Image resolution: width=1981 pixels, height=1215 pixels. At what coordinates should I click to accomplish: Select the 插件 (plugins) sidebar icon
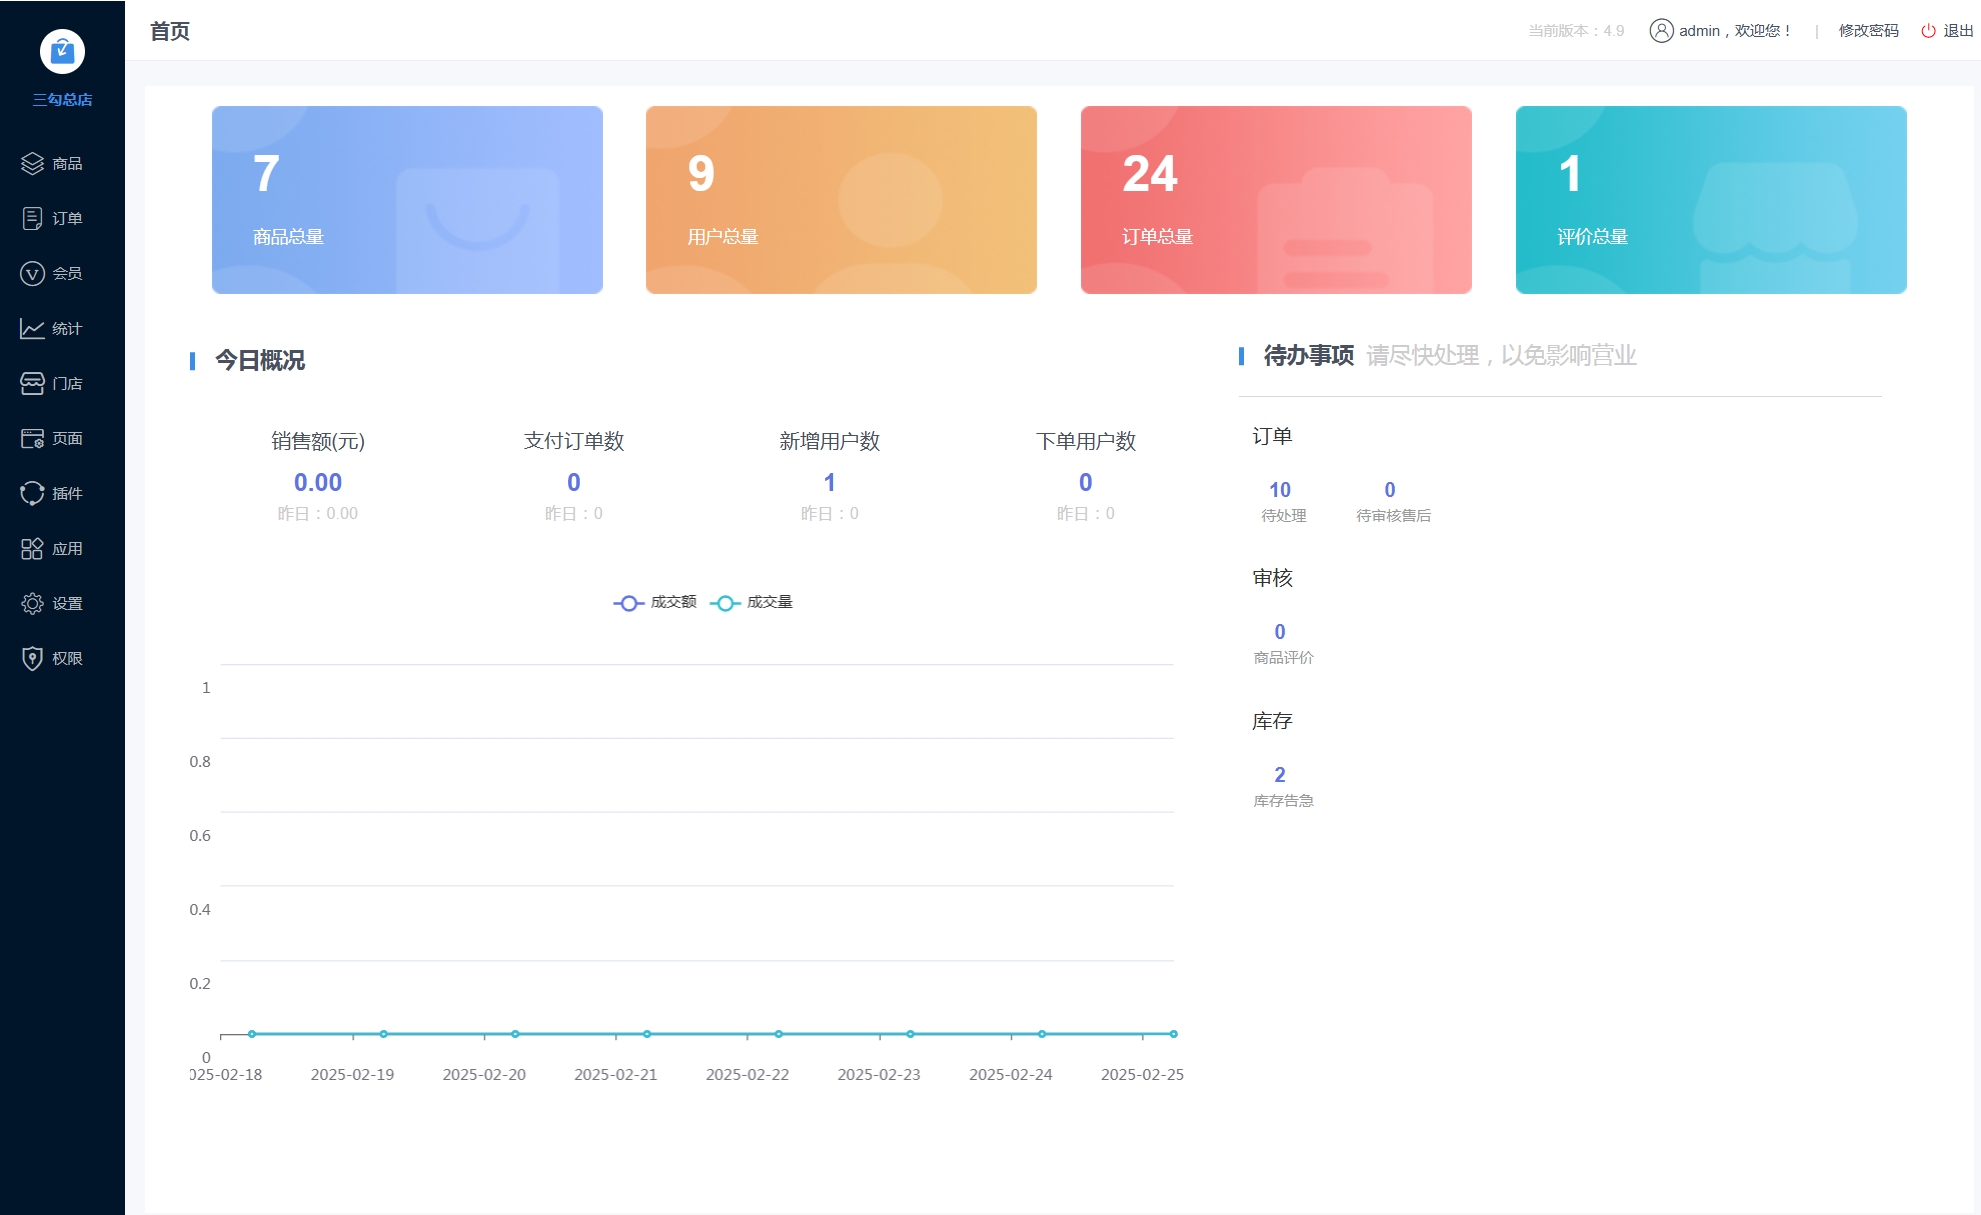point(31,493)
